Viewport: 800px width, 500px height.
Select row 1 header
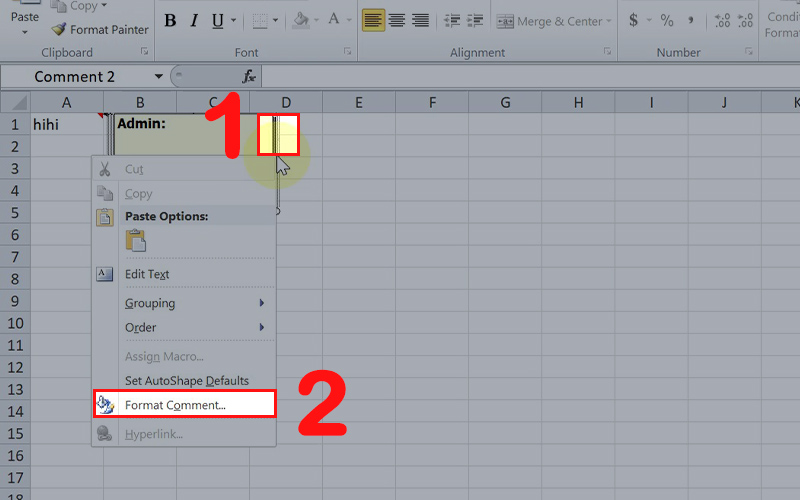click(x=15, y=124)
